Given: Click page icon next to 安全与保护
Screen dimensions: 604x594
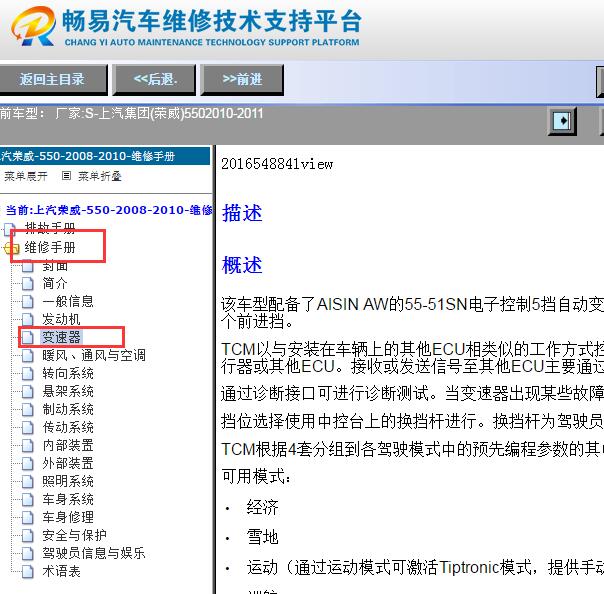Looking at the screenshot, I should (x=27, y=535).
